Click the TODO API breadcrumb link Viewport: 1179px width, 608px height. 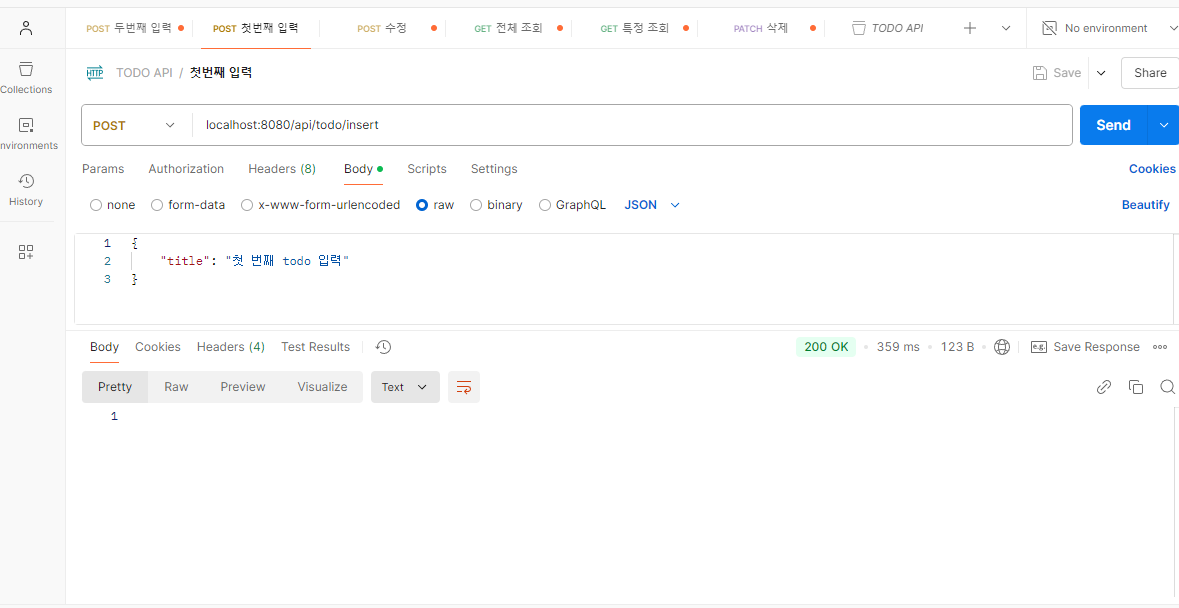144,73
